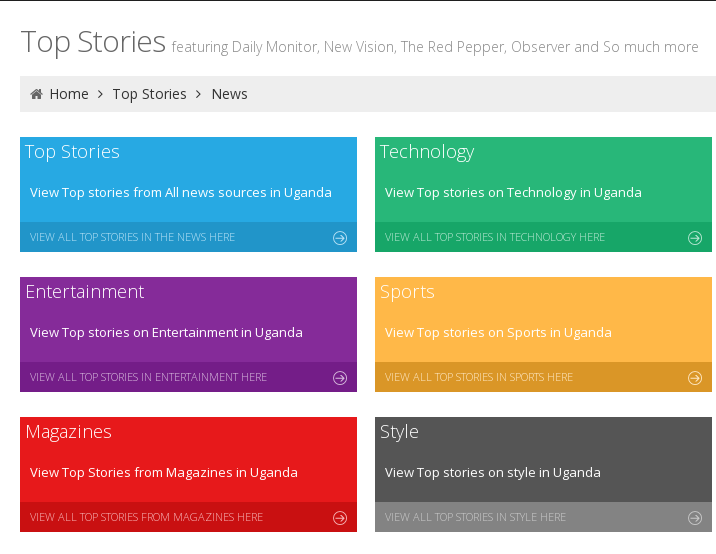Viewport: 716px width, 554px height.
Task: Click arrow icon in Entertainment card footer
Action: tap(340, 378)
